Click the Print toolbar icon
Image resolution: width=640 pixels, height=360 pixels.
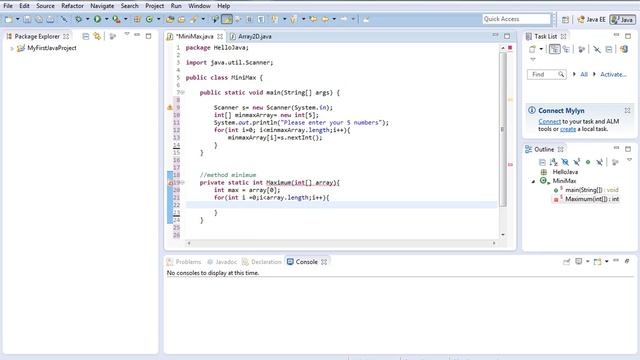pos(50,19)
